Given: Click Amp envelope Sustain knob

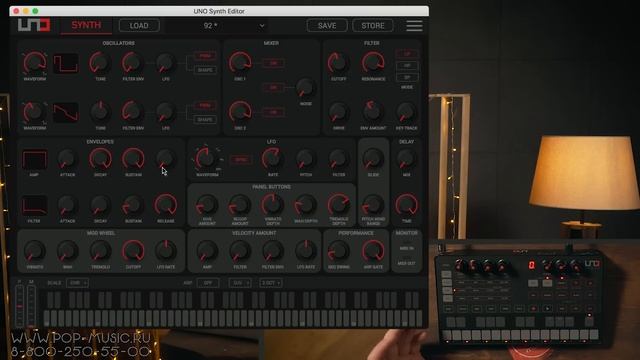Looking at the screenshot, I should [x=133, y=159].
